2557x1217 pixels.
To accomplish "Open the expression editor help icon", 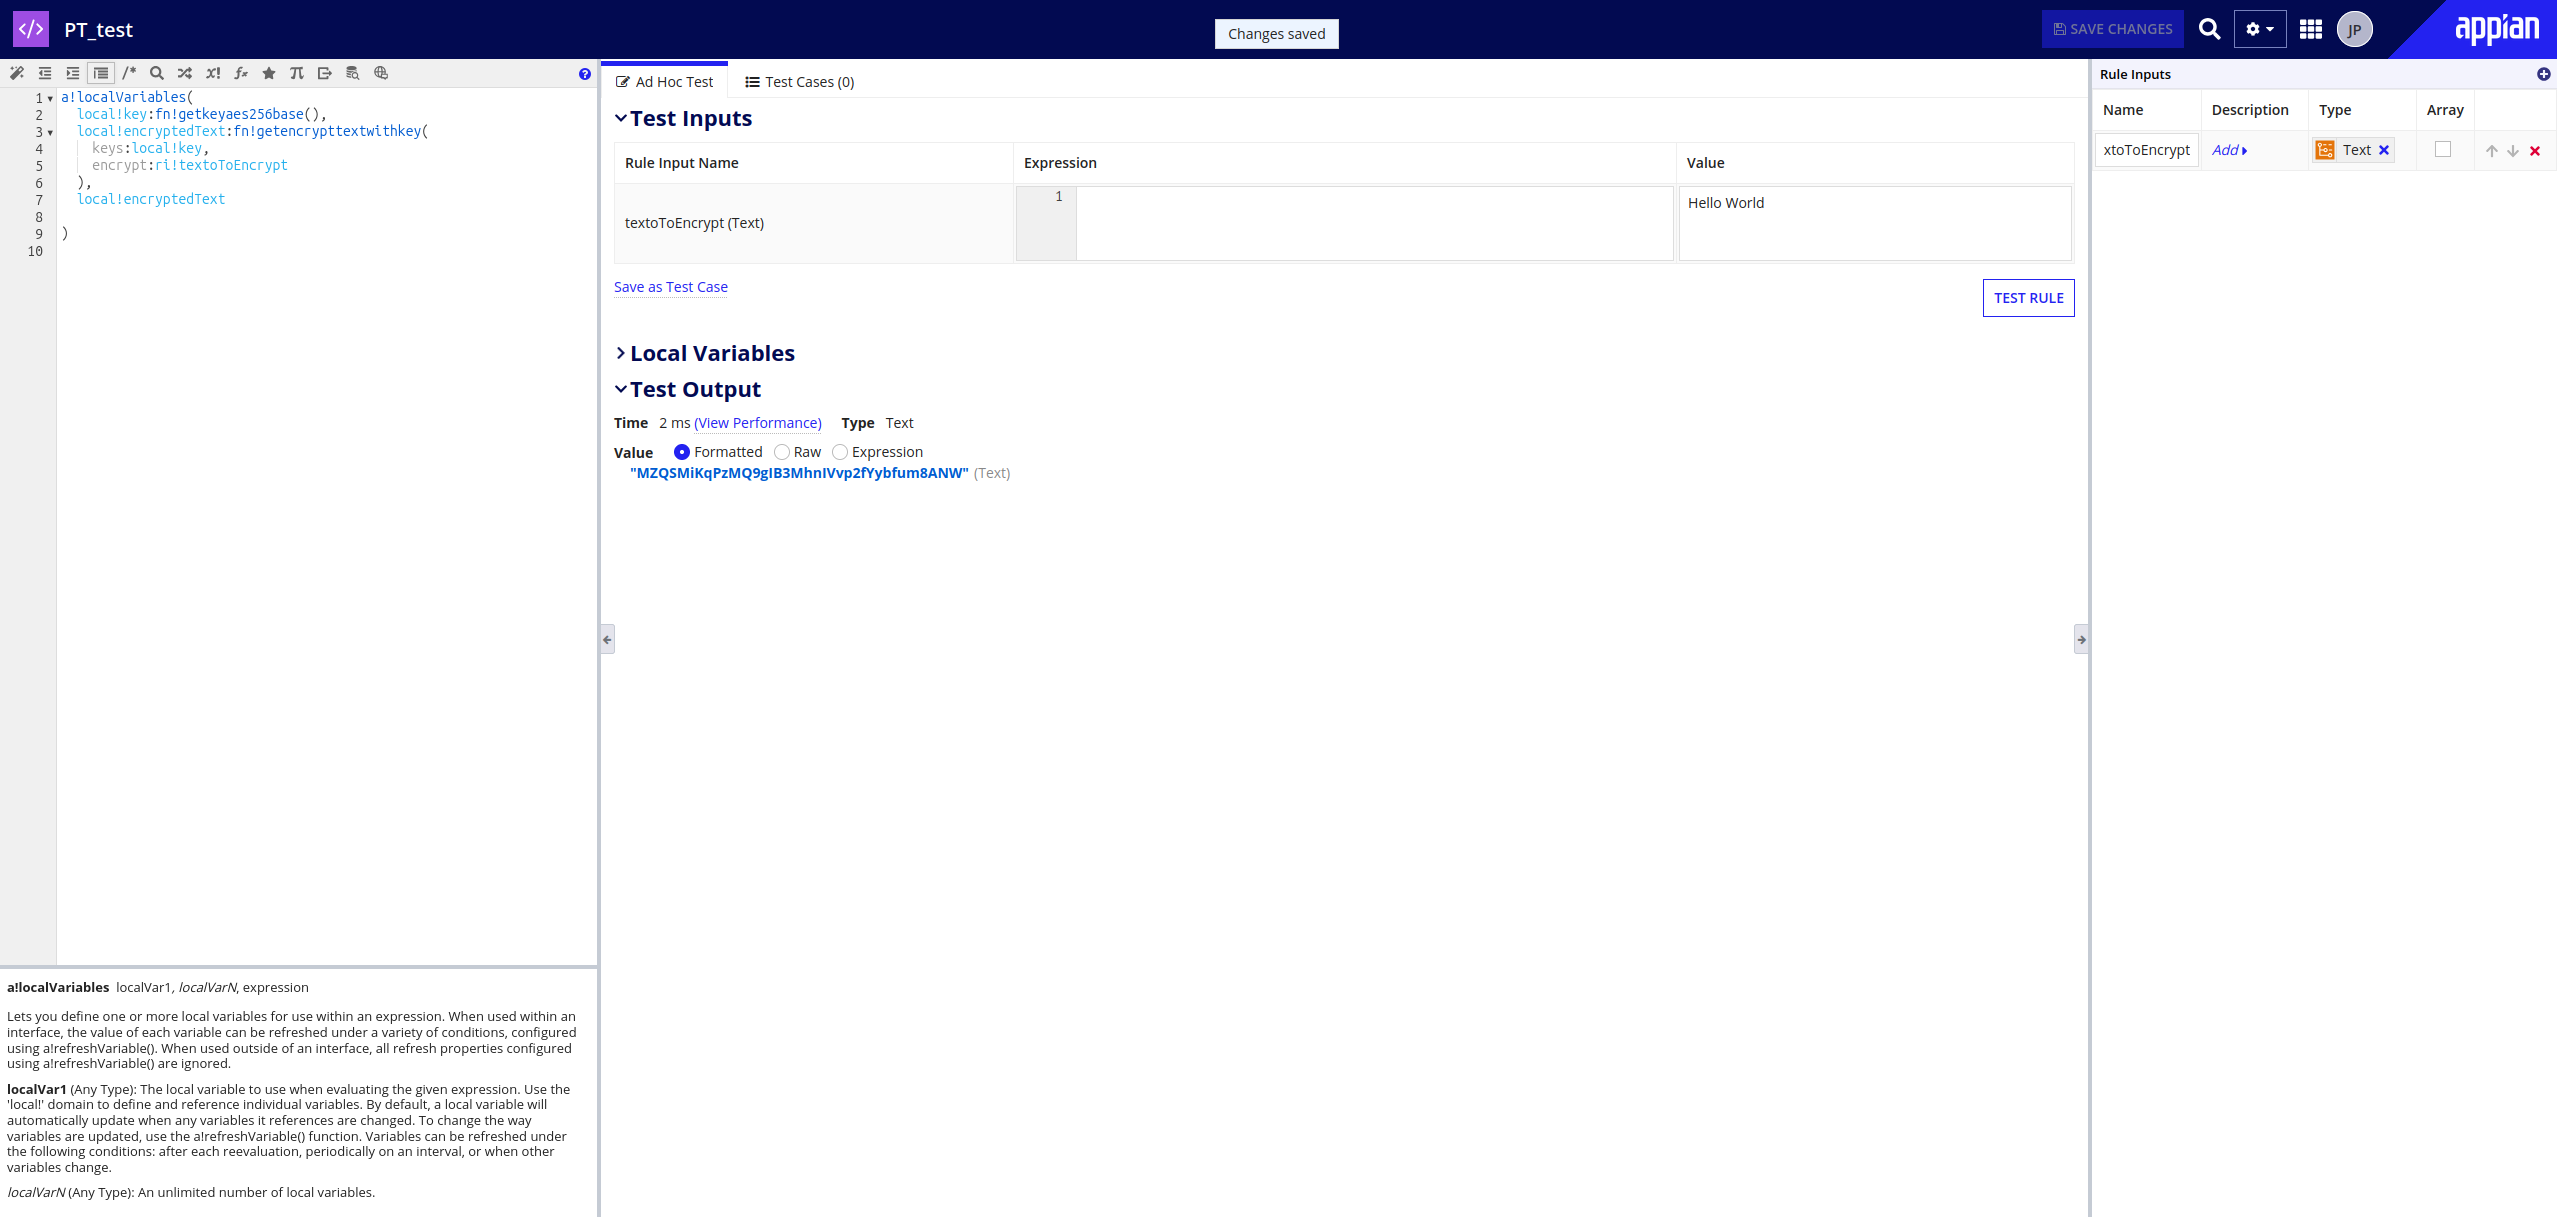I will [585, 74].
